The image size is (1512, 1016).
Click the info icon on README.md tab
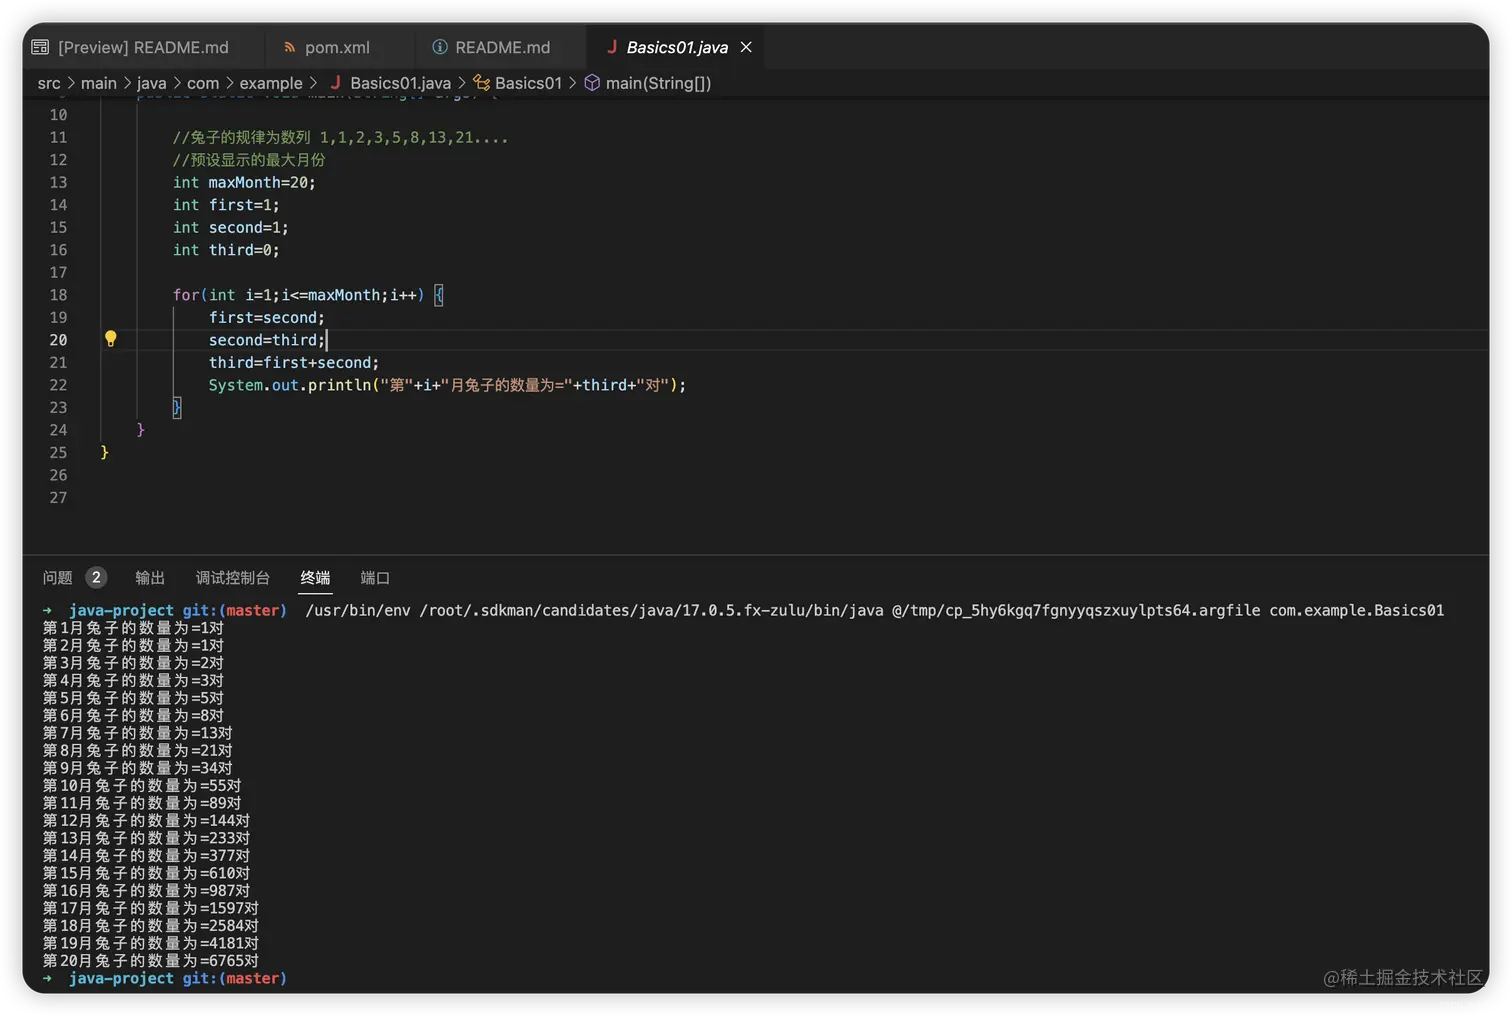coord(439,47)
